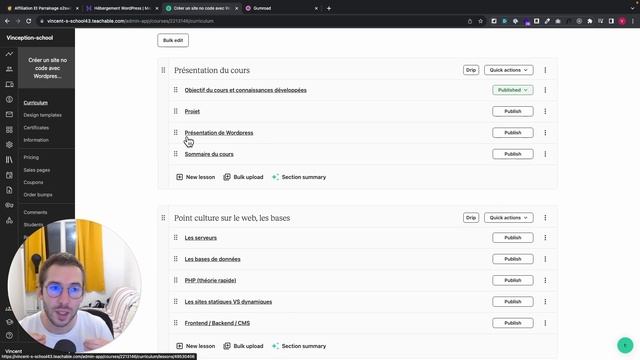Add New lesson under Présentation du cours
This screenshot has width=640, height=360.
(x=196, y=177)
